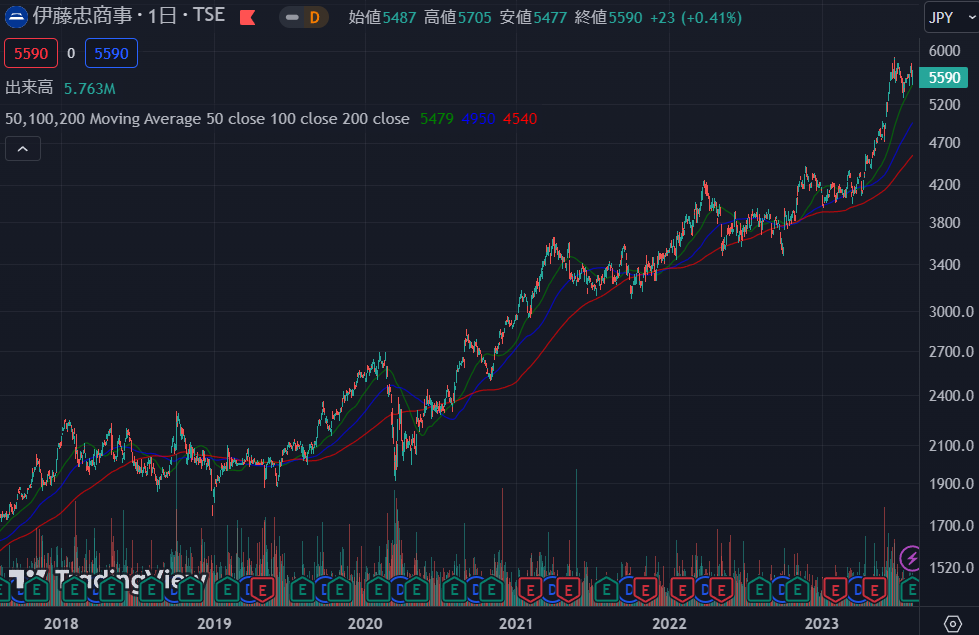979x635 pixels.
Task: Click the 4200 price axis label
Action: tap(944, 185)
